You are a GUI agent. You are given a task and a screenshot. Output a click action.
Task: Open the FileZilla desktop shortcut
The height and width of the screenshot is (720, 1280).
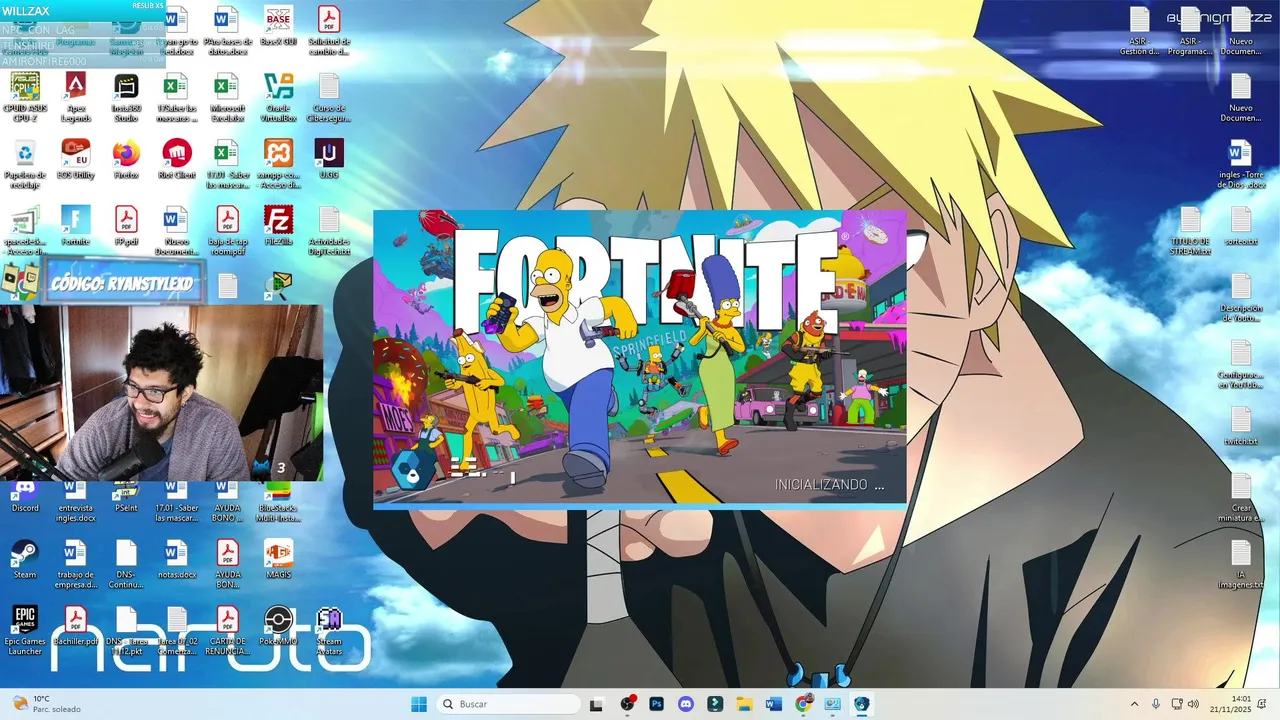278,226
